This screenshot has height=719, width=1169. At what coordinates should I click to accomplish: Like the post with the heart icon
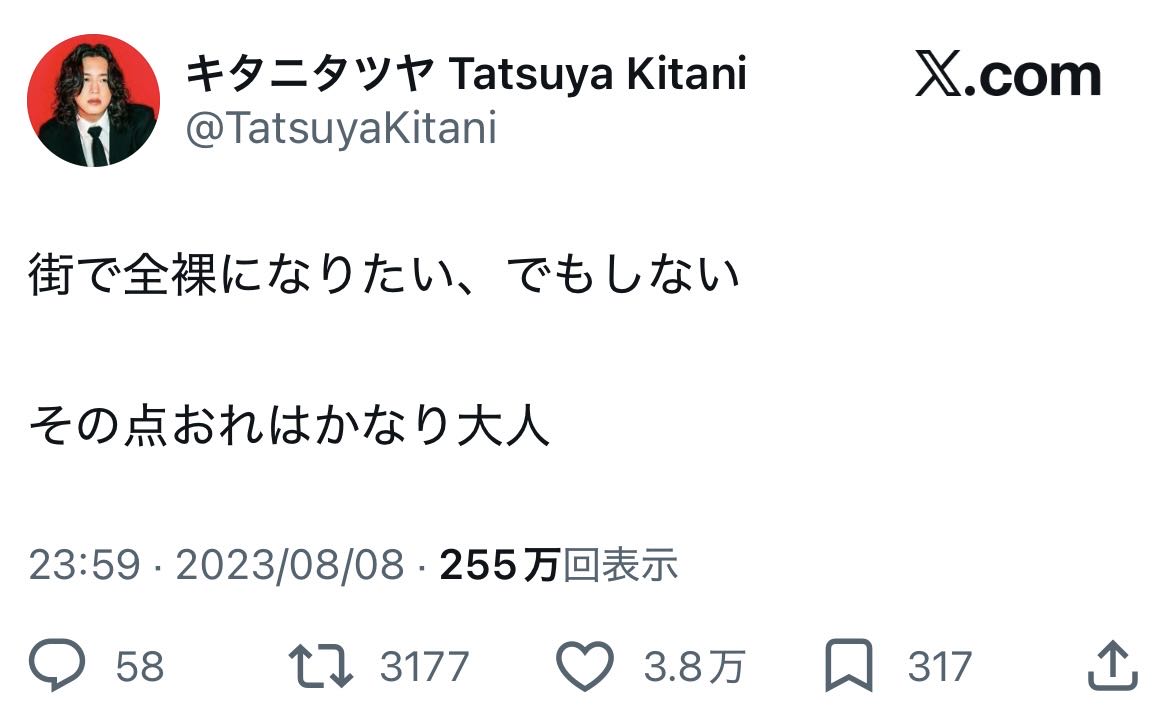tap(584, 666)
